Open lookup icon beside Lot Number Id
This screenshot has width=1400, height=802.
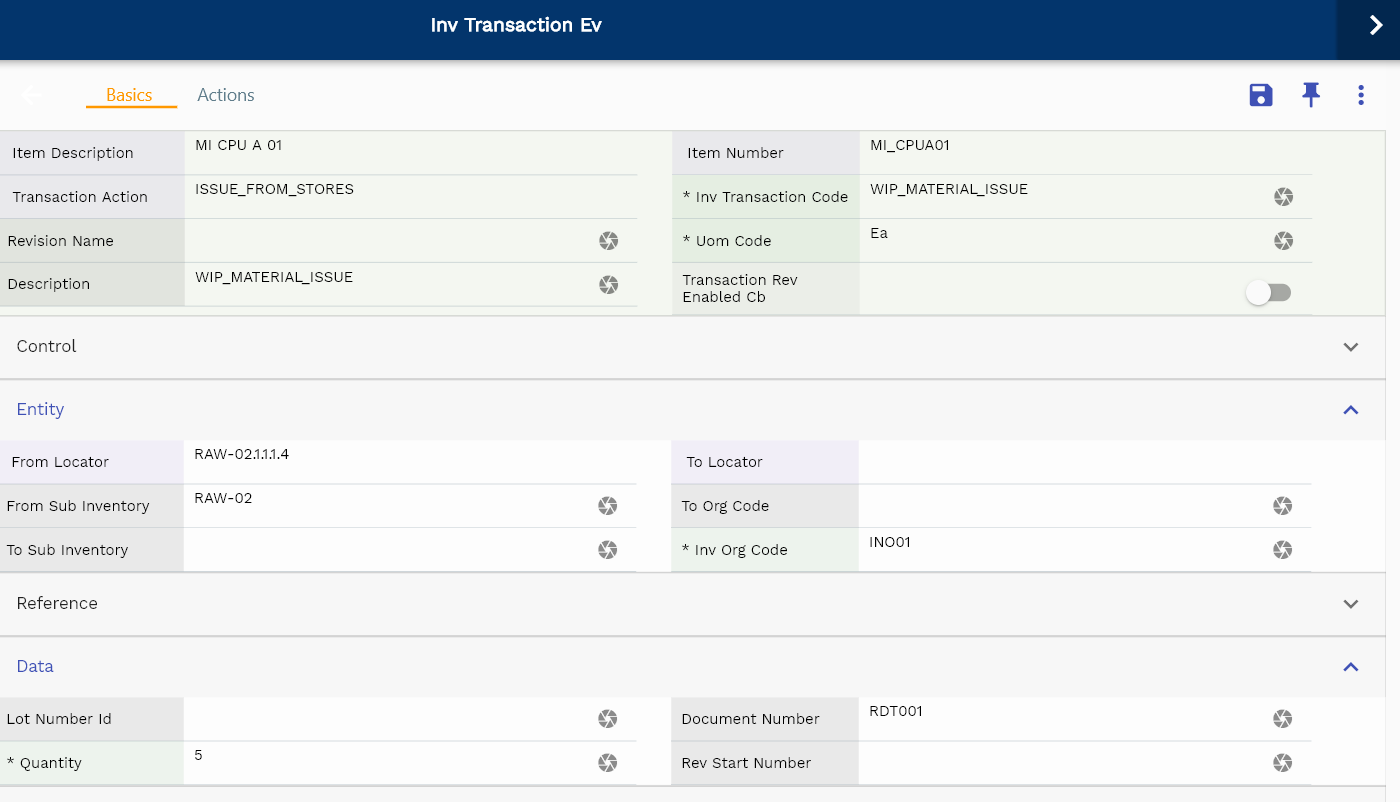point(607,719)
